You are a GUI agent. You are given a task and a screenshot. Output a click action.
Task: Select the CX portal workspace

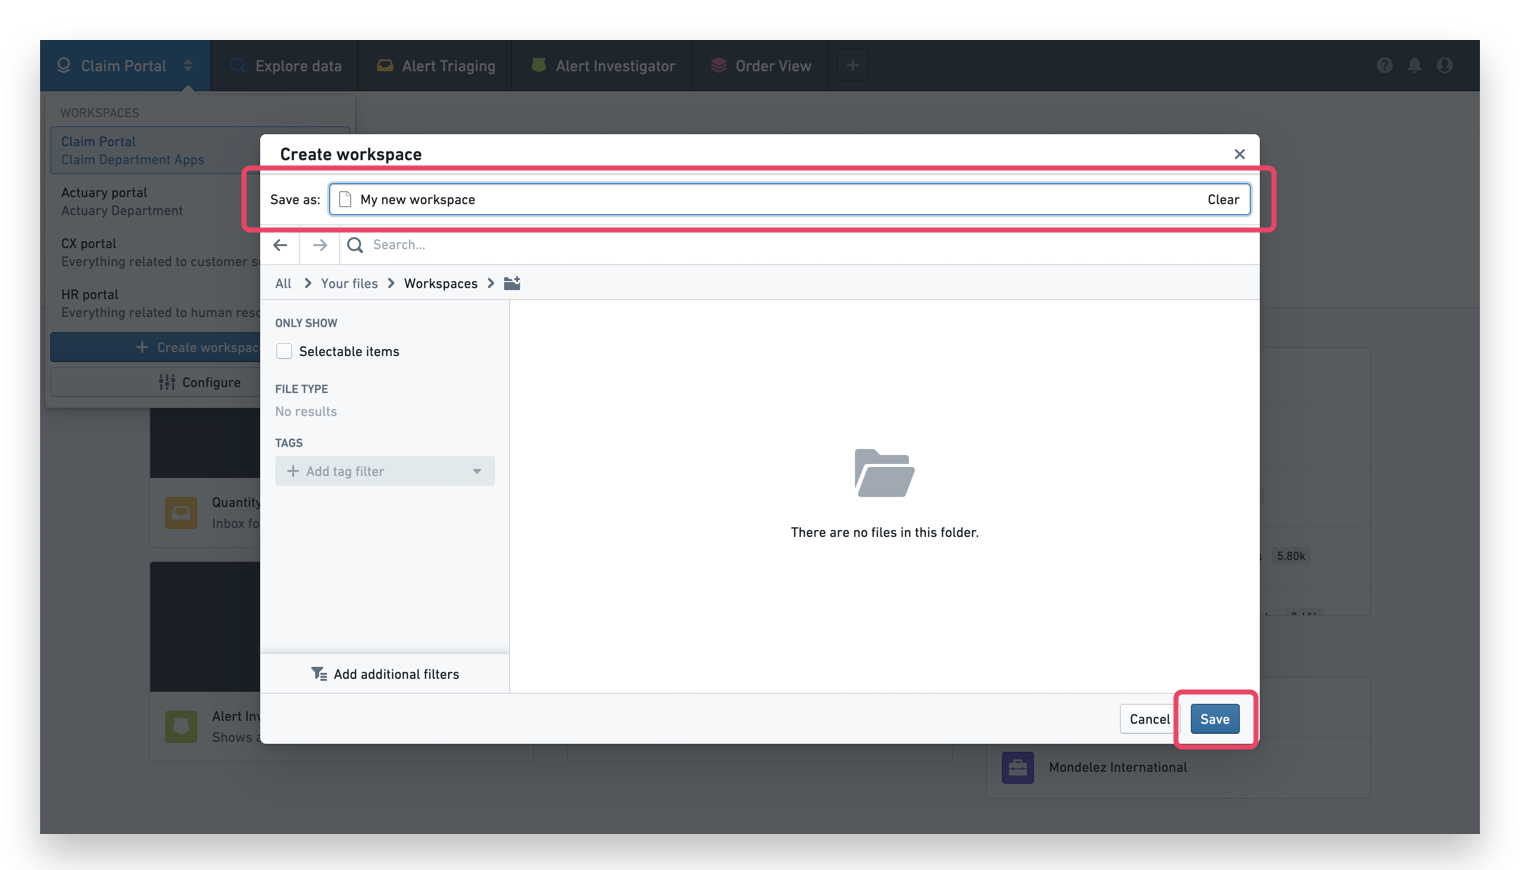click(x=156, y=252)
